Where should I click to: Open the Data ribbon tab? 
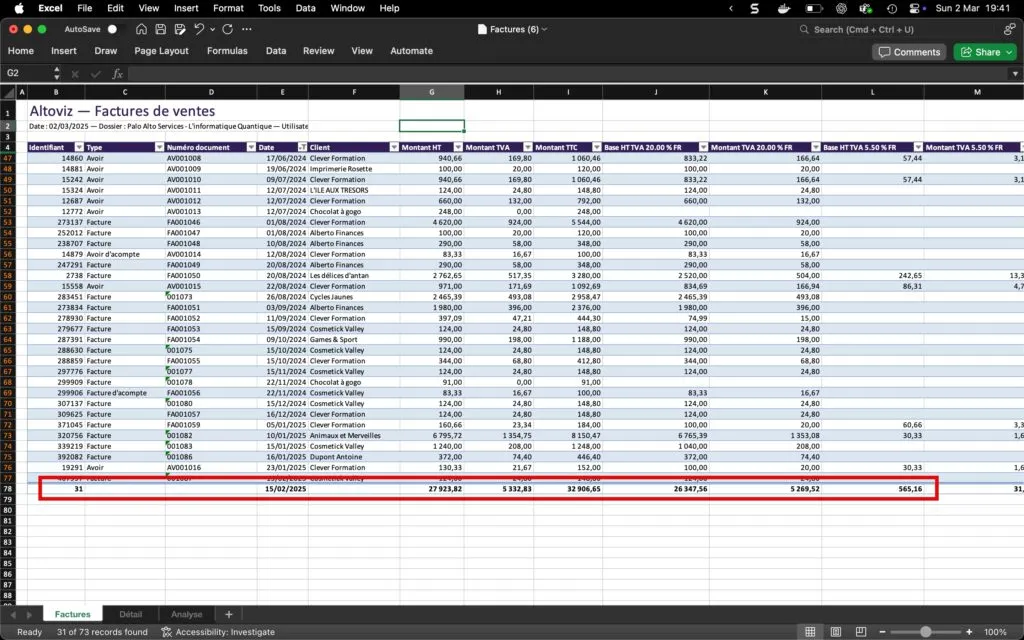pos(276,51)
